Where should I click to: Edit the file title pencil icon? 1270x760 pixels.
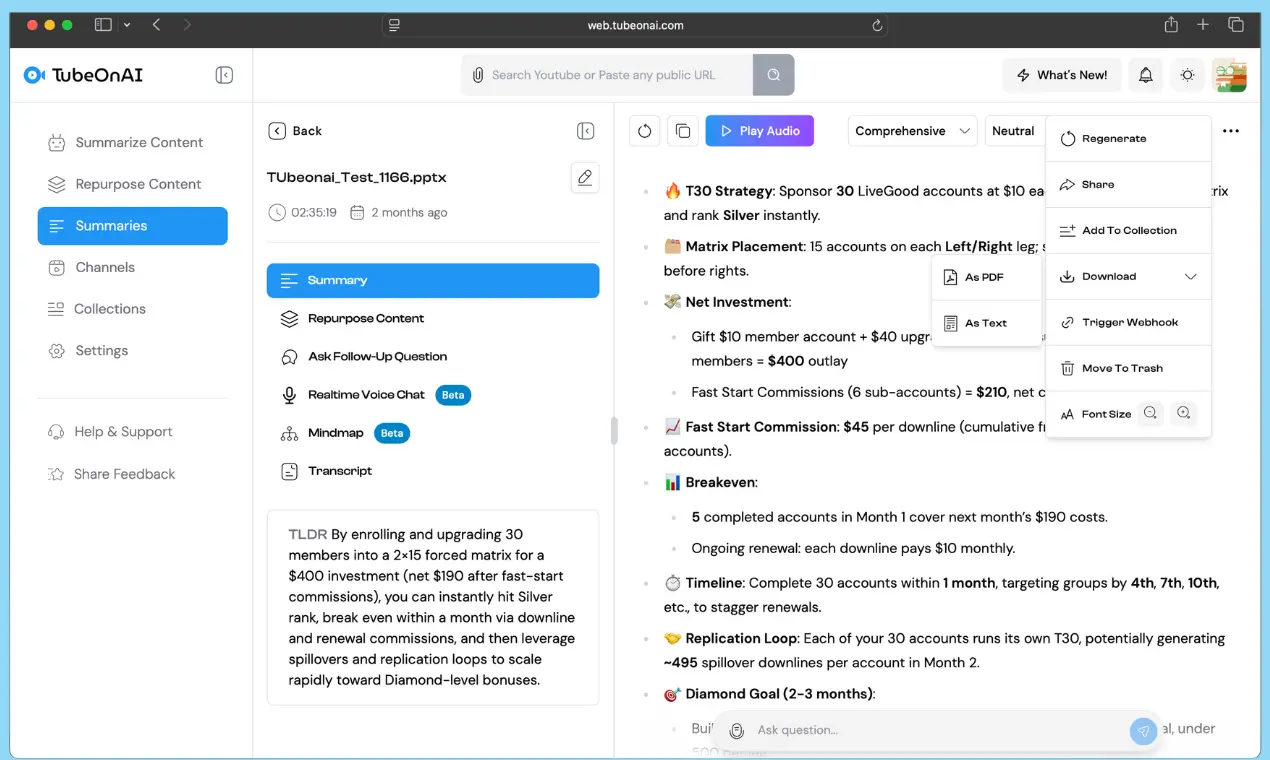(x=585, y=177)
